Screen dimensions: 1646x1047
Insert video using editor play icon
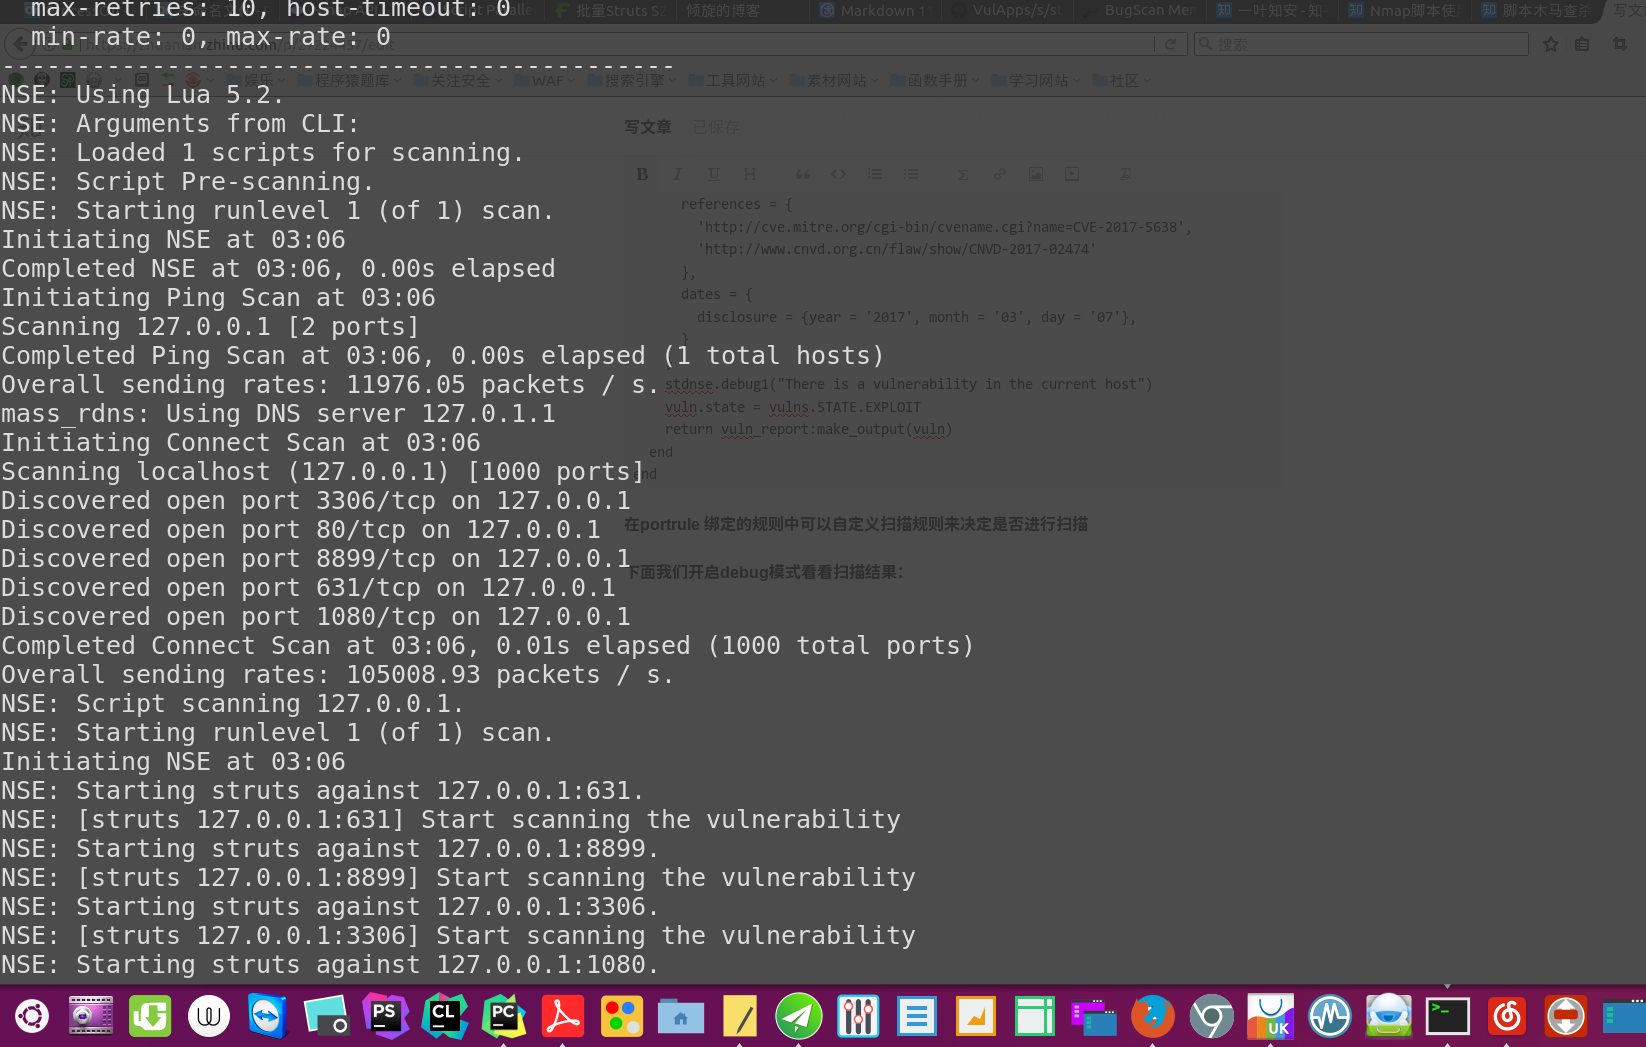pos(1072,174)
